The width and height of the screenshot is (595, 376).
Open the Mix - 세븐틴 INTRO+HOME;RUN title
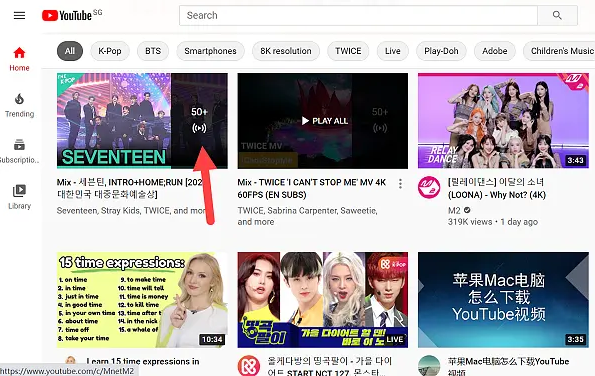coord(130,189)
